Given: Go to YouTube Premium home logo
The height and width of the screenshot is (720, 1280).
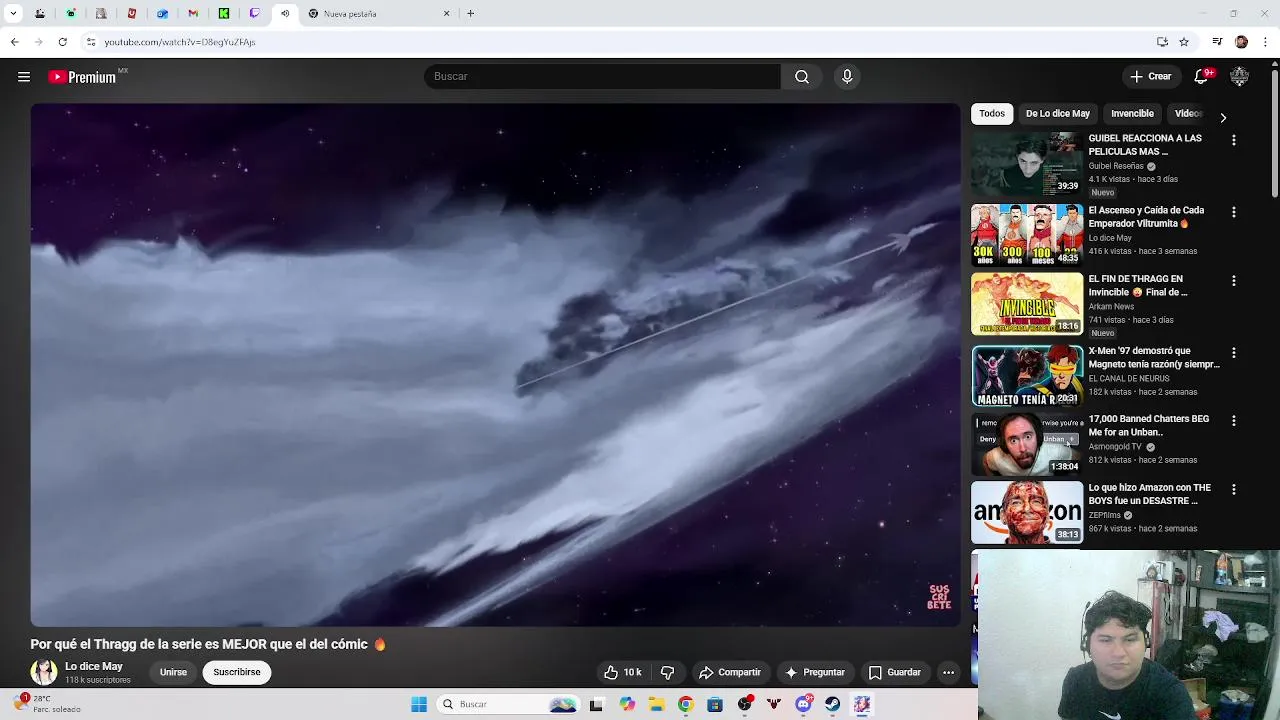Looking at the screenshot, I should [83, 77].
